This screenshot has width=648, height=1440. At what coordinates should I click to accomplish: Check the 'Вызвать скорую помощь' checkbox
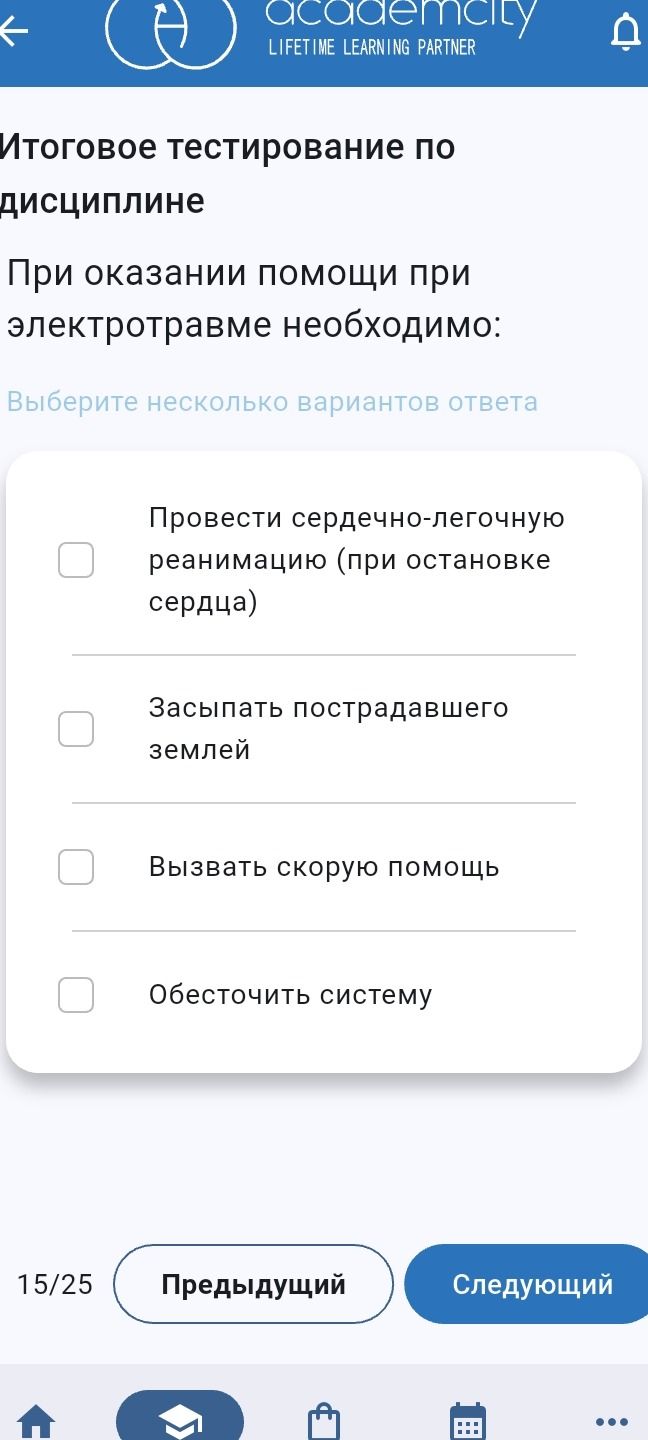(x=76, y=867)
